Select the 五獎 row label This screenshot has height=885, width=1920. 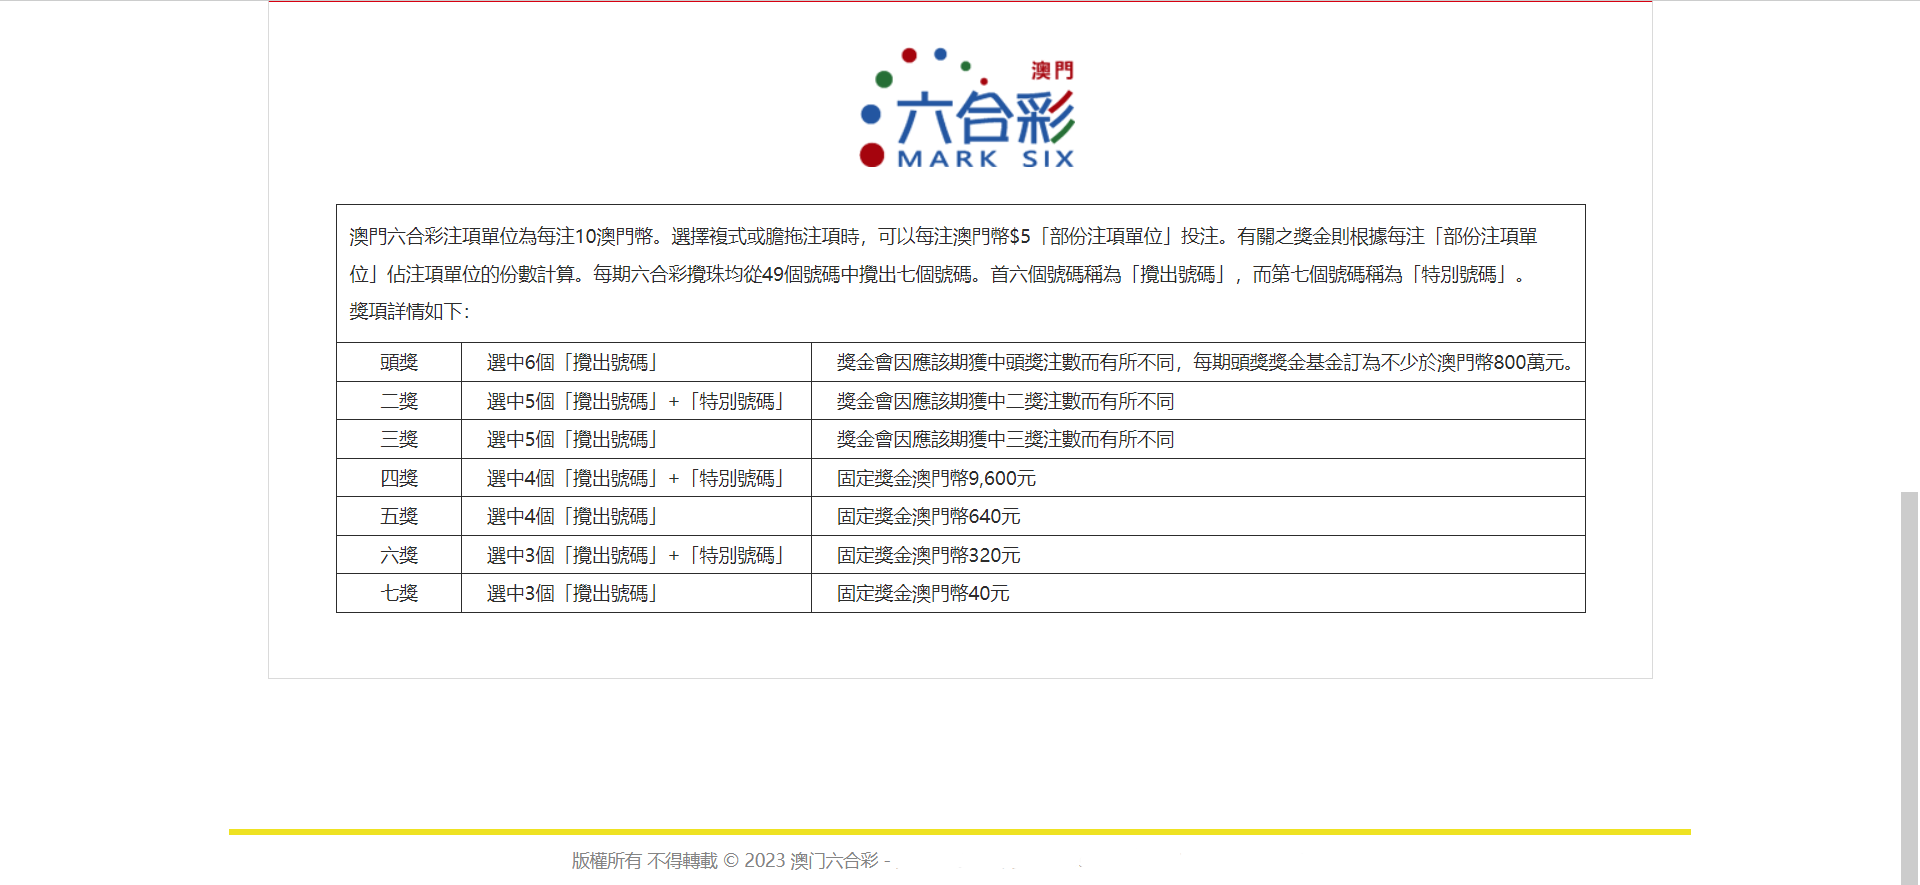[399, 516]
